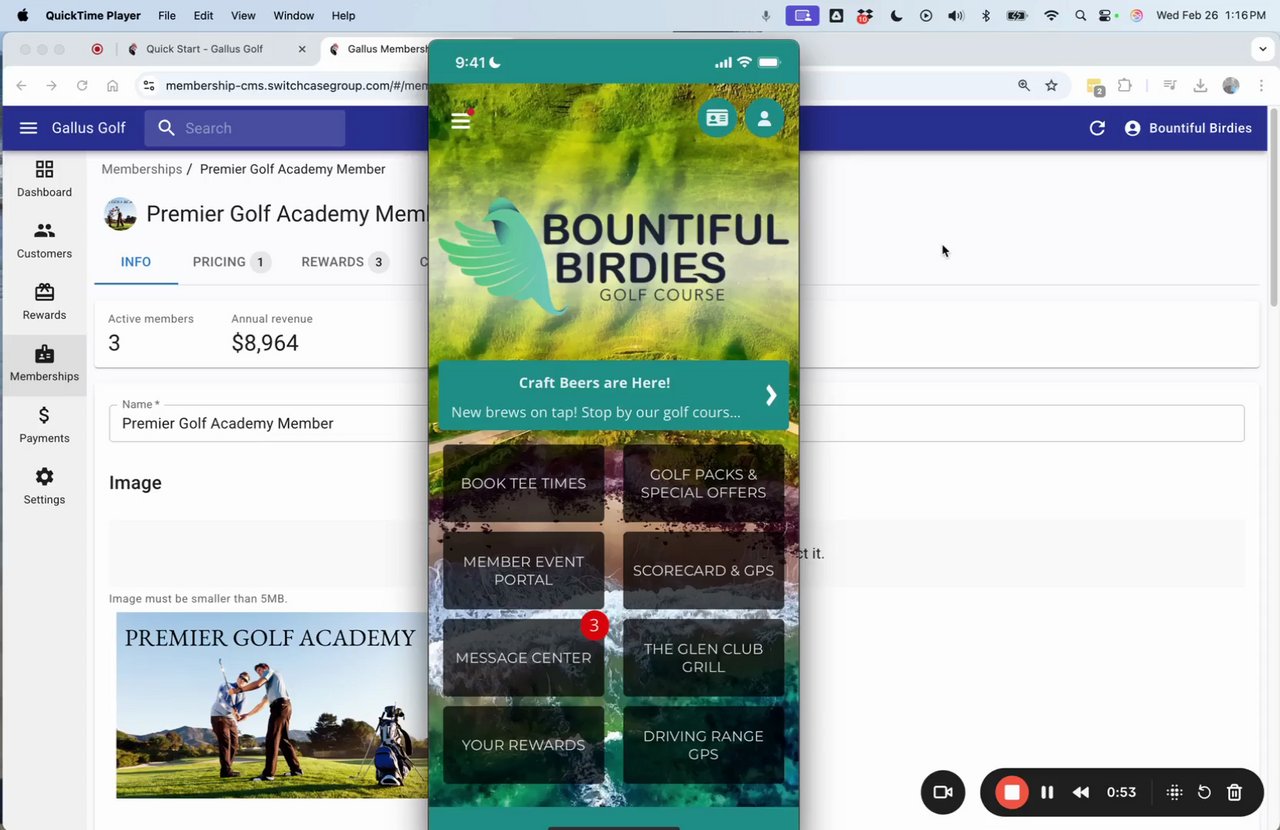
Task: Close the Quick Start - Gallus Golf tab
Action: coord(302,49)
